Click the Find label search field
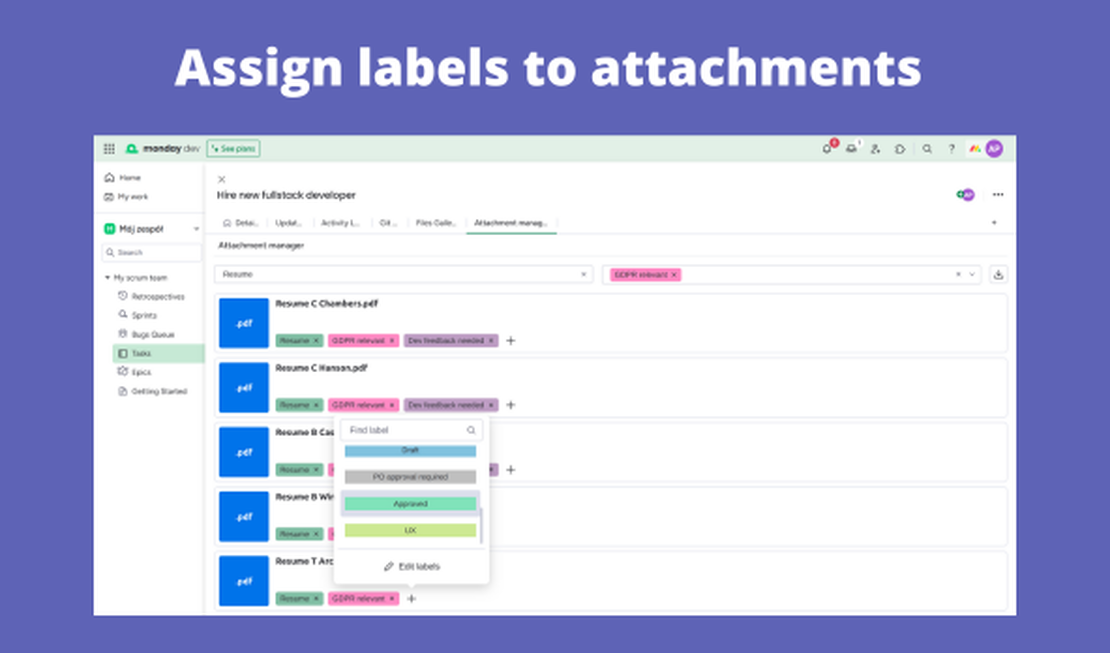 click(x=405, y=430)
